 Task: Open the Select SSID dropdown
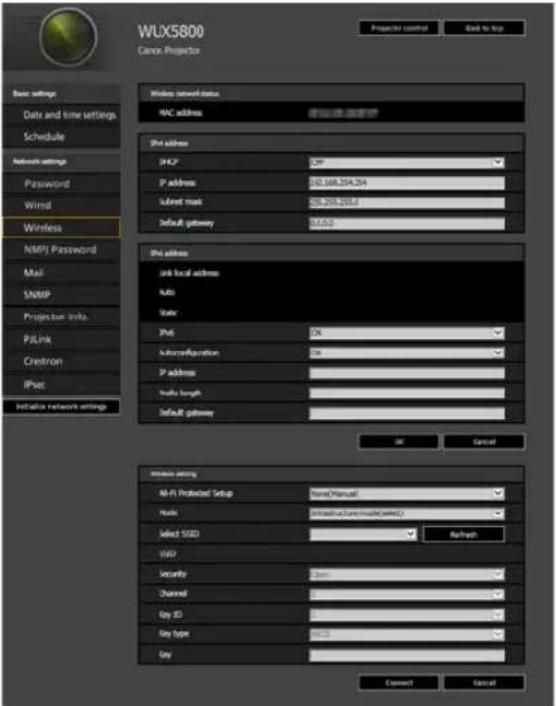pos(363,534)
